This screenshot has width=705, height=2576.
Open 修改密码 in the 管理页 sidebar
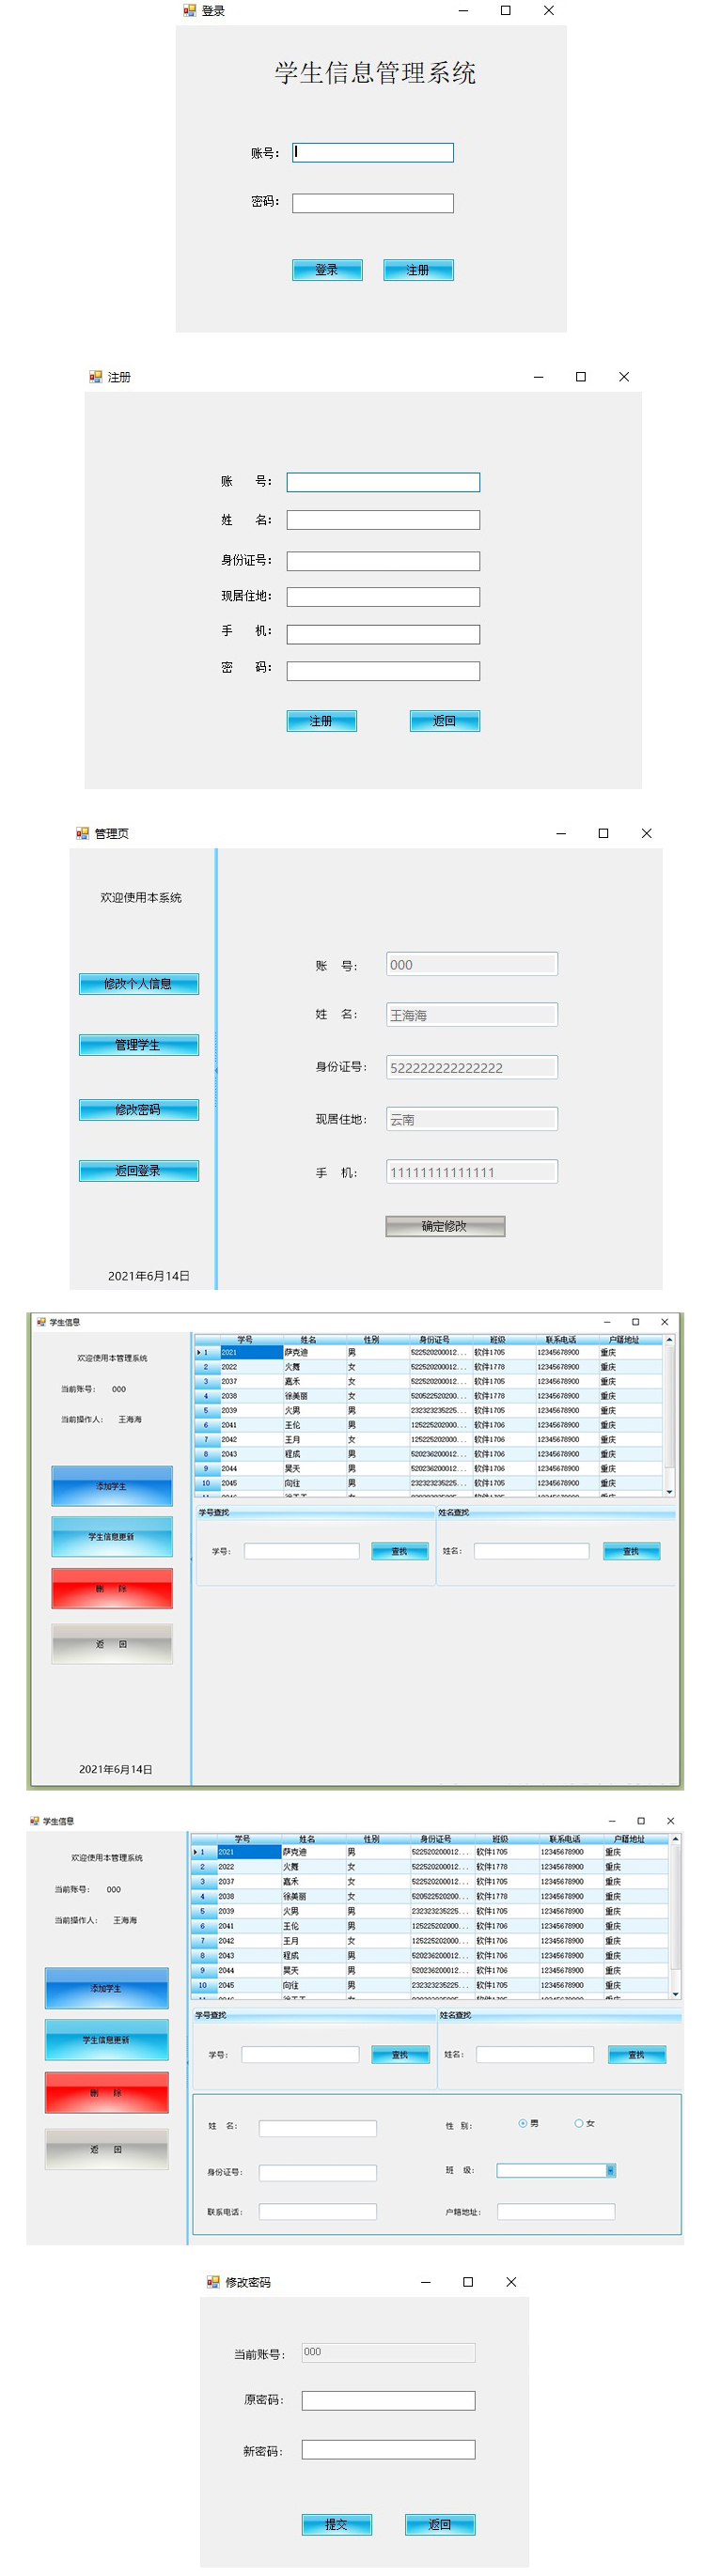pos(139,1110)
